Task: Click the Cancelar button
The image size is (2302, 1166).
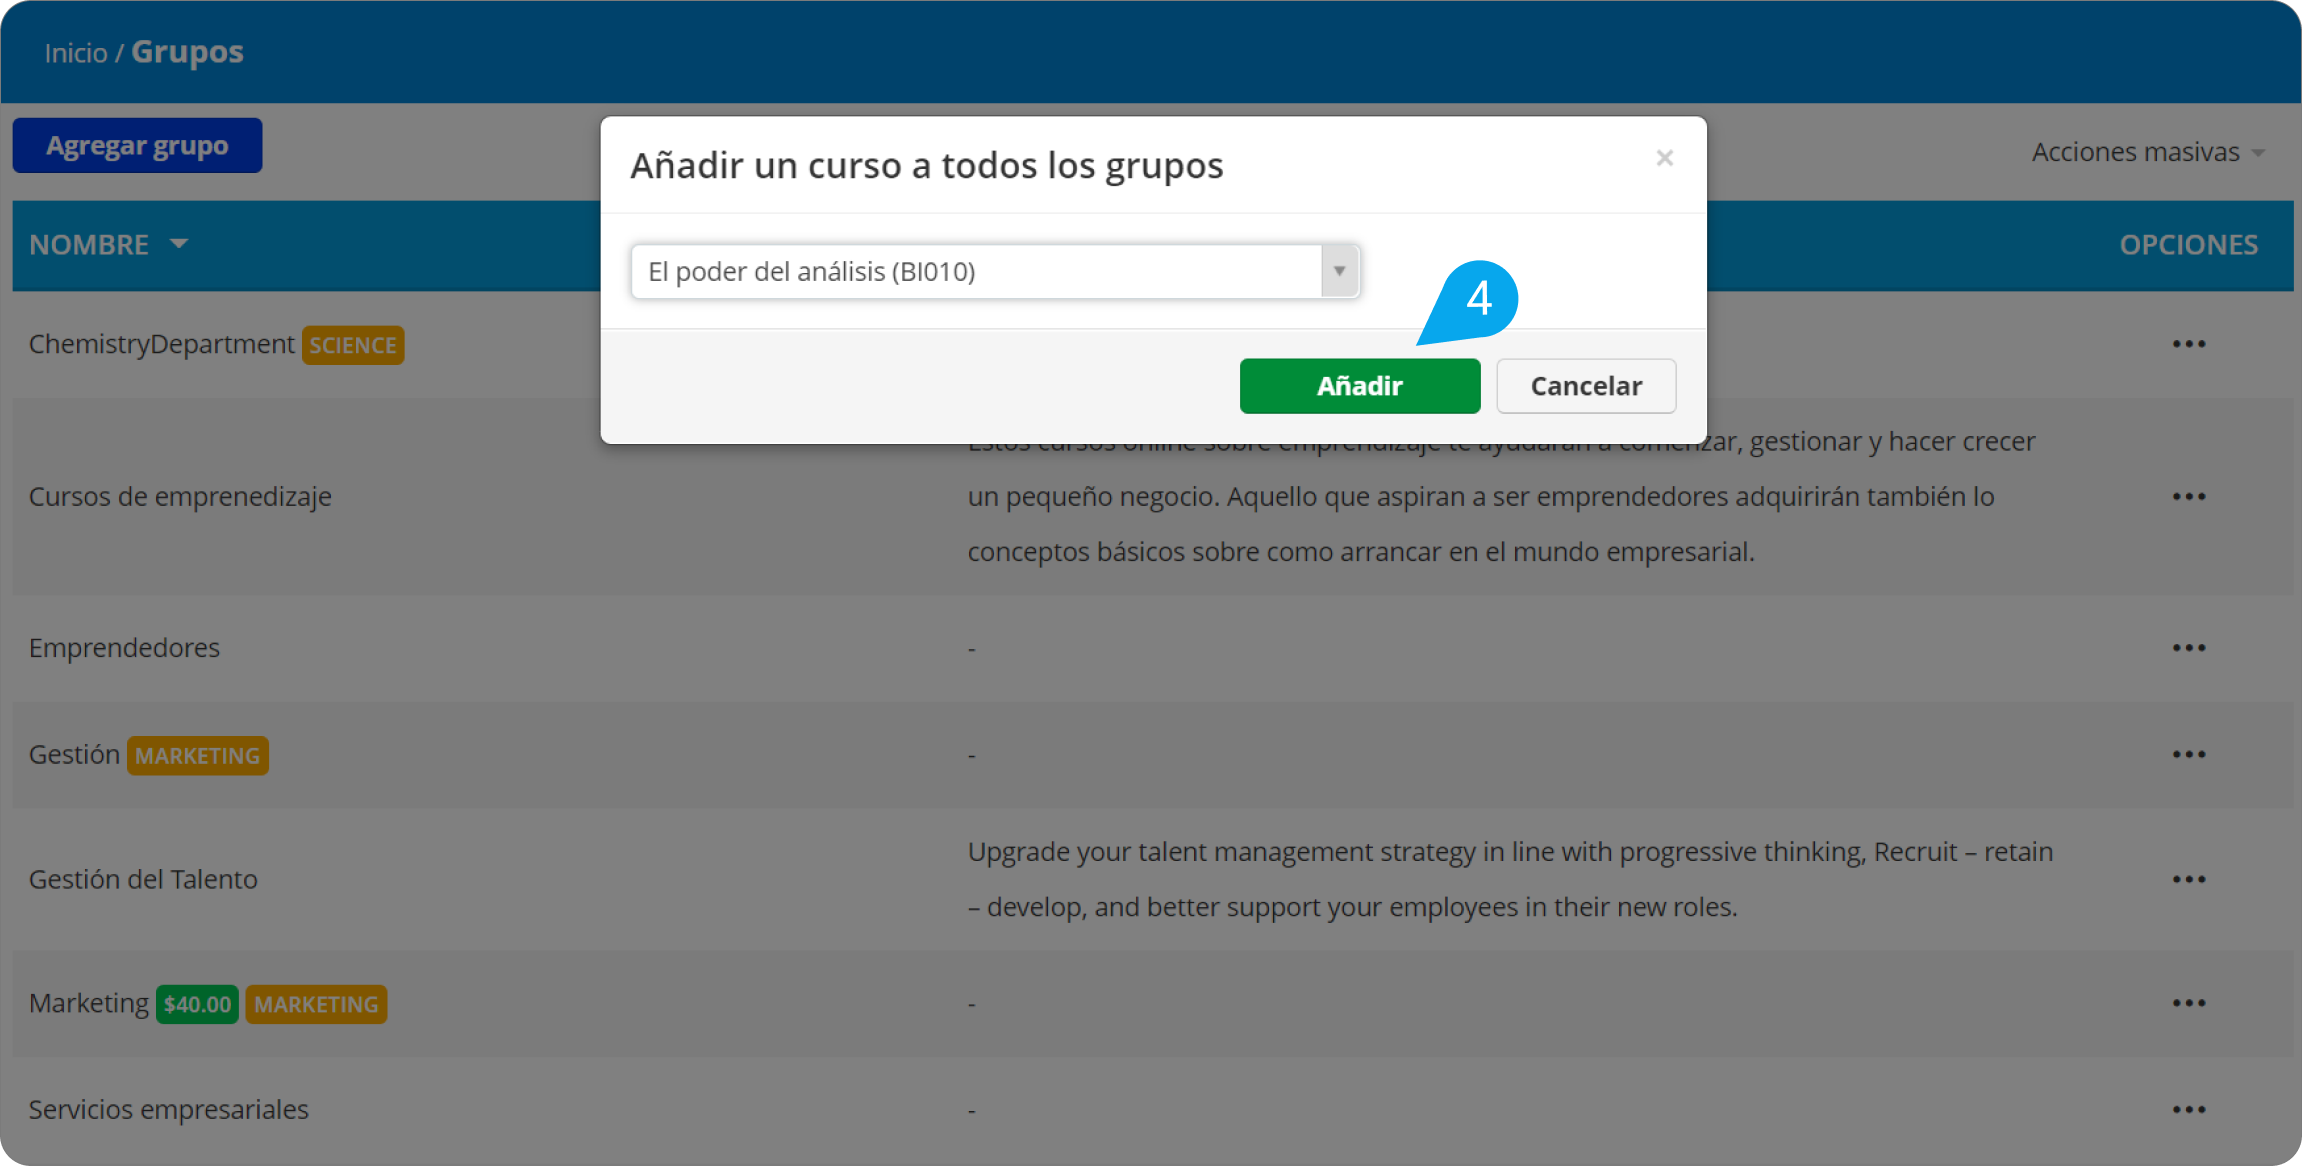Action: (1585, 386)
